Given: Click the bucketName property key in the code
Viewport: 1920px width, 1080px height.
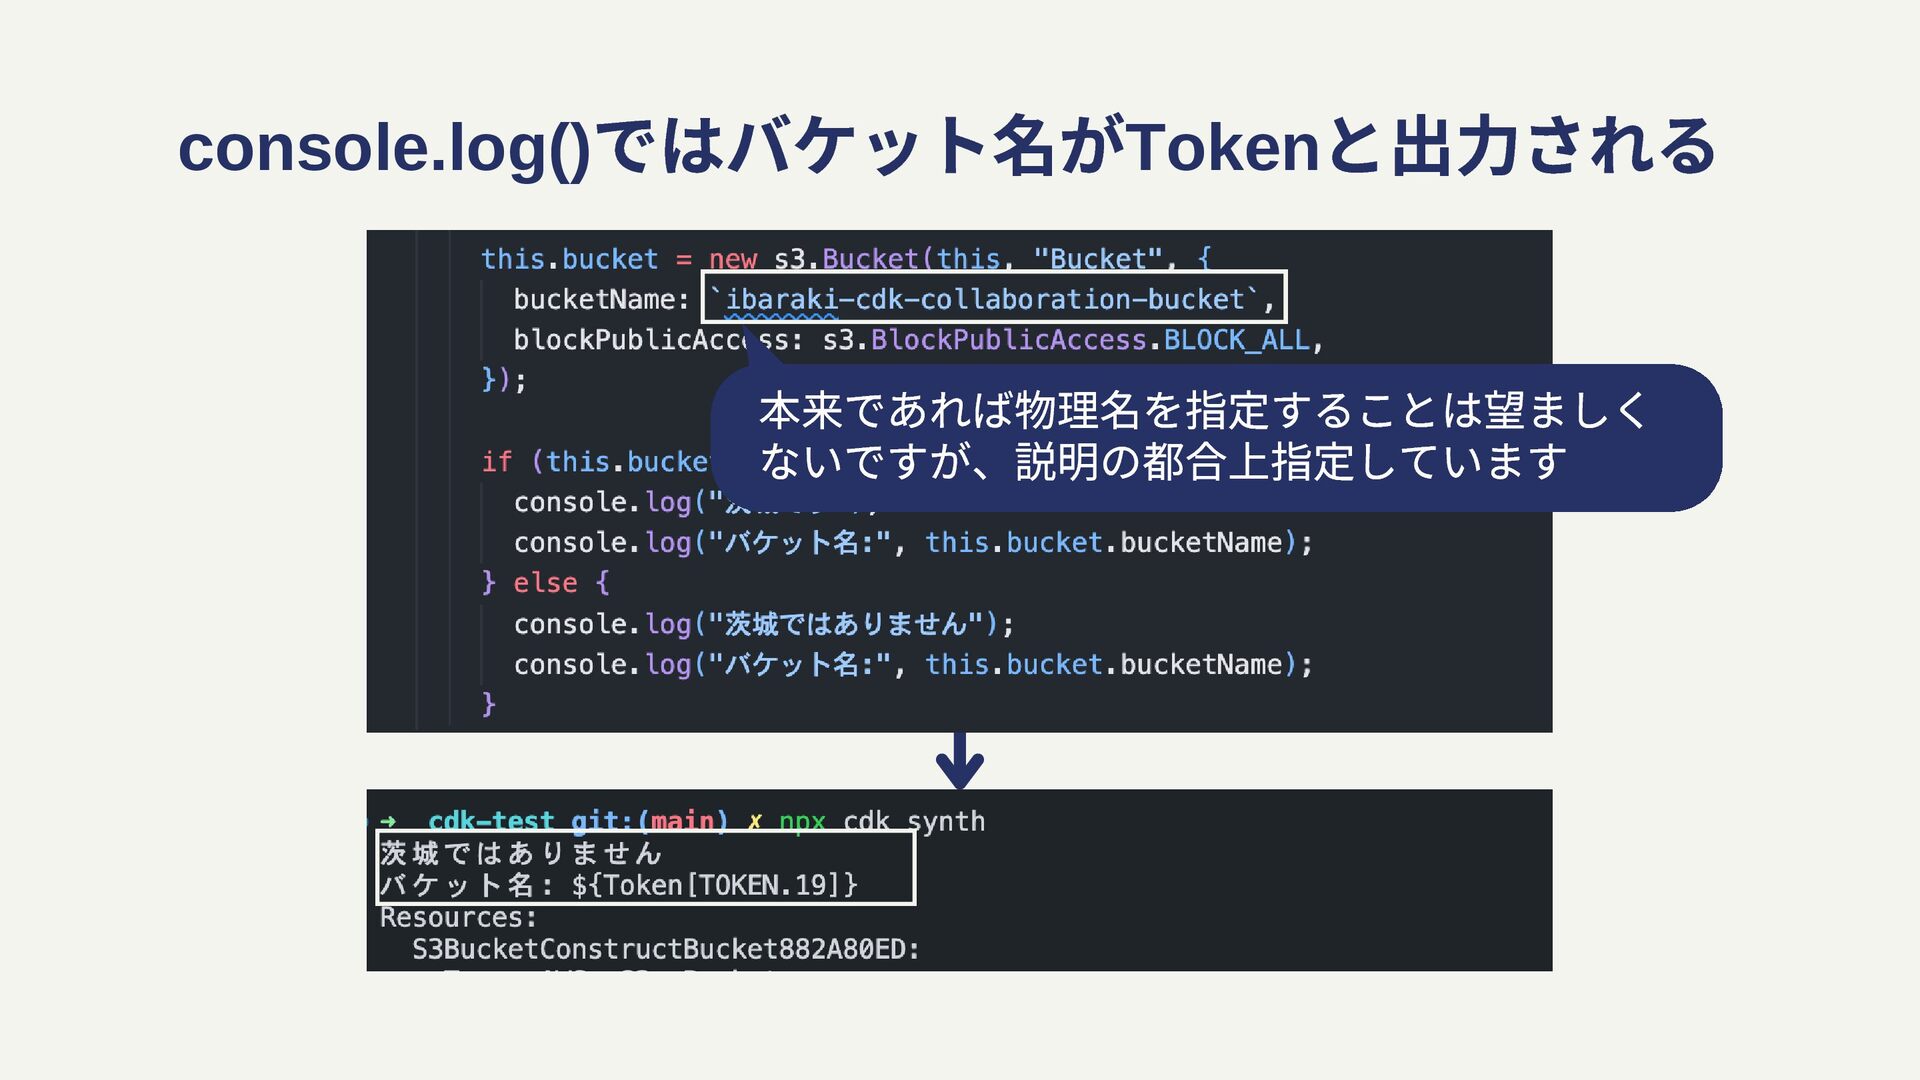Looking at the screenshot, I should click(x=594, y=299).
